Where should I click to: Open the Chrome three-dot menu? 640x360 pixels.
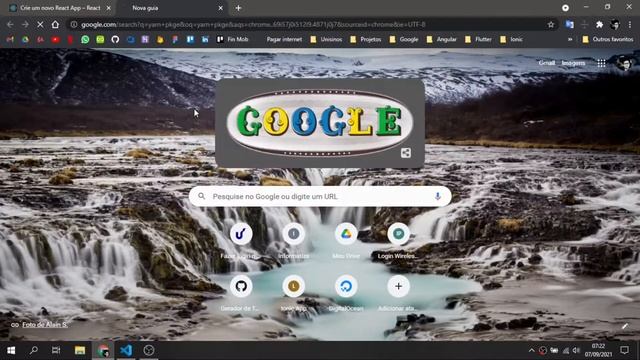(630, 24)
